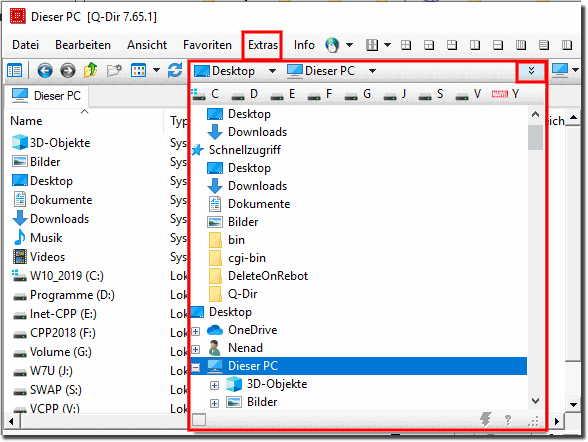588x442 pixels.
Task: Click the double-chevron tree dropdown button
Action: [531, 70]
